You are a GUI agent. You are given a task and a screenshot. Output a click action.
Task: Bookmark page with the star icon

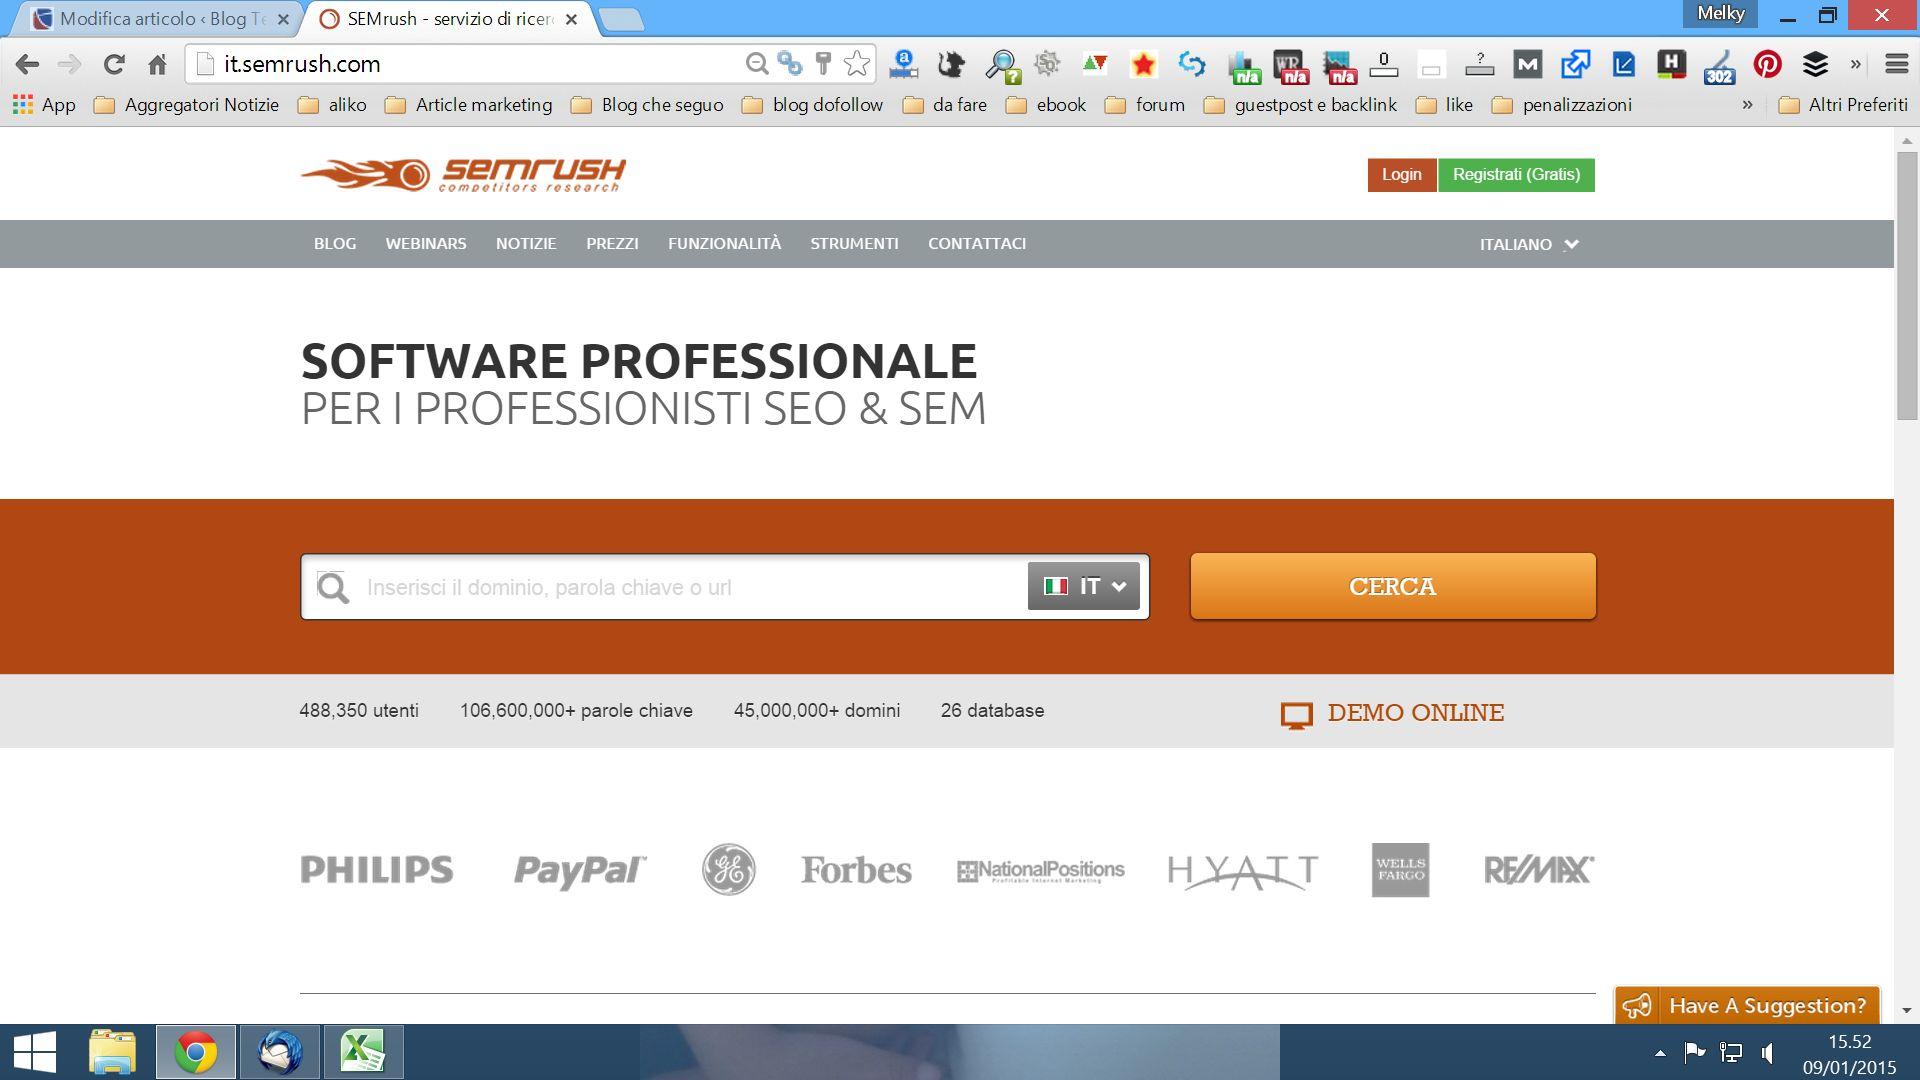(857, 65)
